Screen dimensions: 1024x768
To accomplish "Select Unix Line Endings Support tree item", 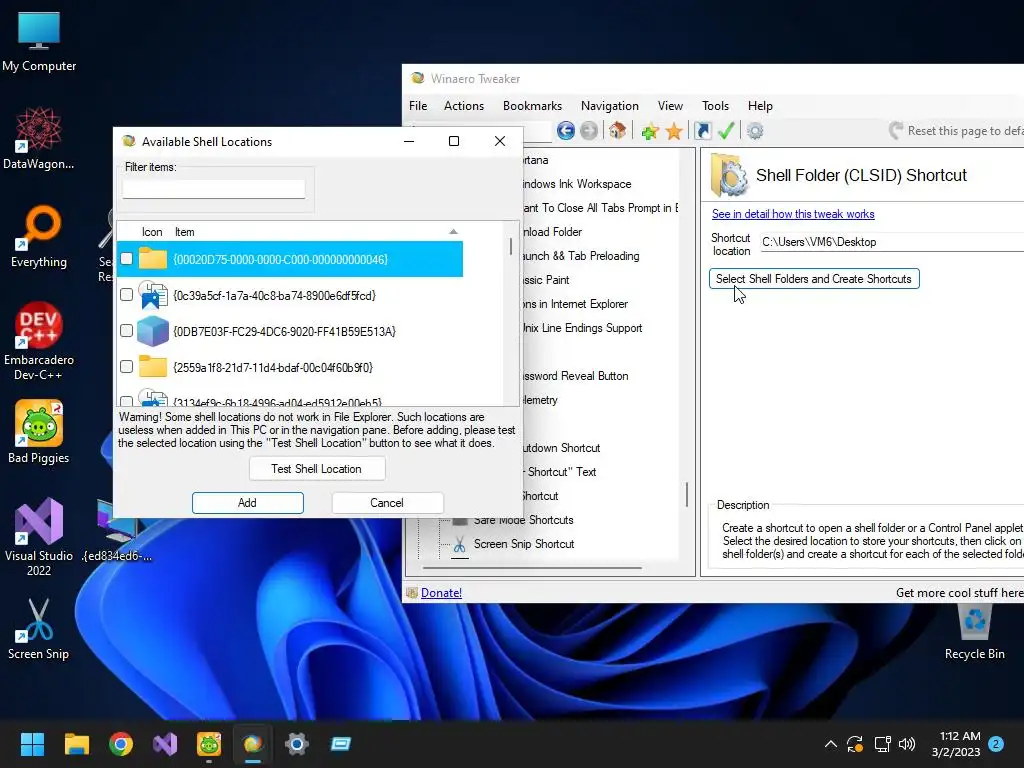I will [x=582, y=328].
